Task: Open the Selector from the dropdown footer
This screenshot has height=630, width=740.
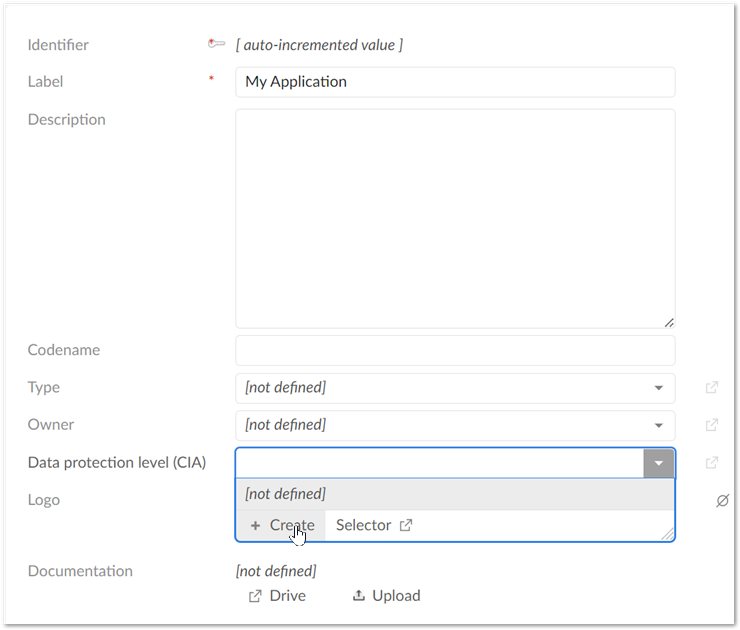Action: click(x=374, y=525)
